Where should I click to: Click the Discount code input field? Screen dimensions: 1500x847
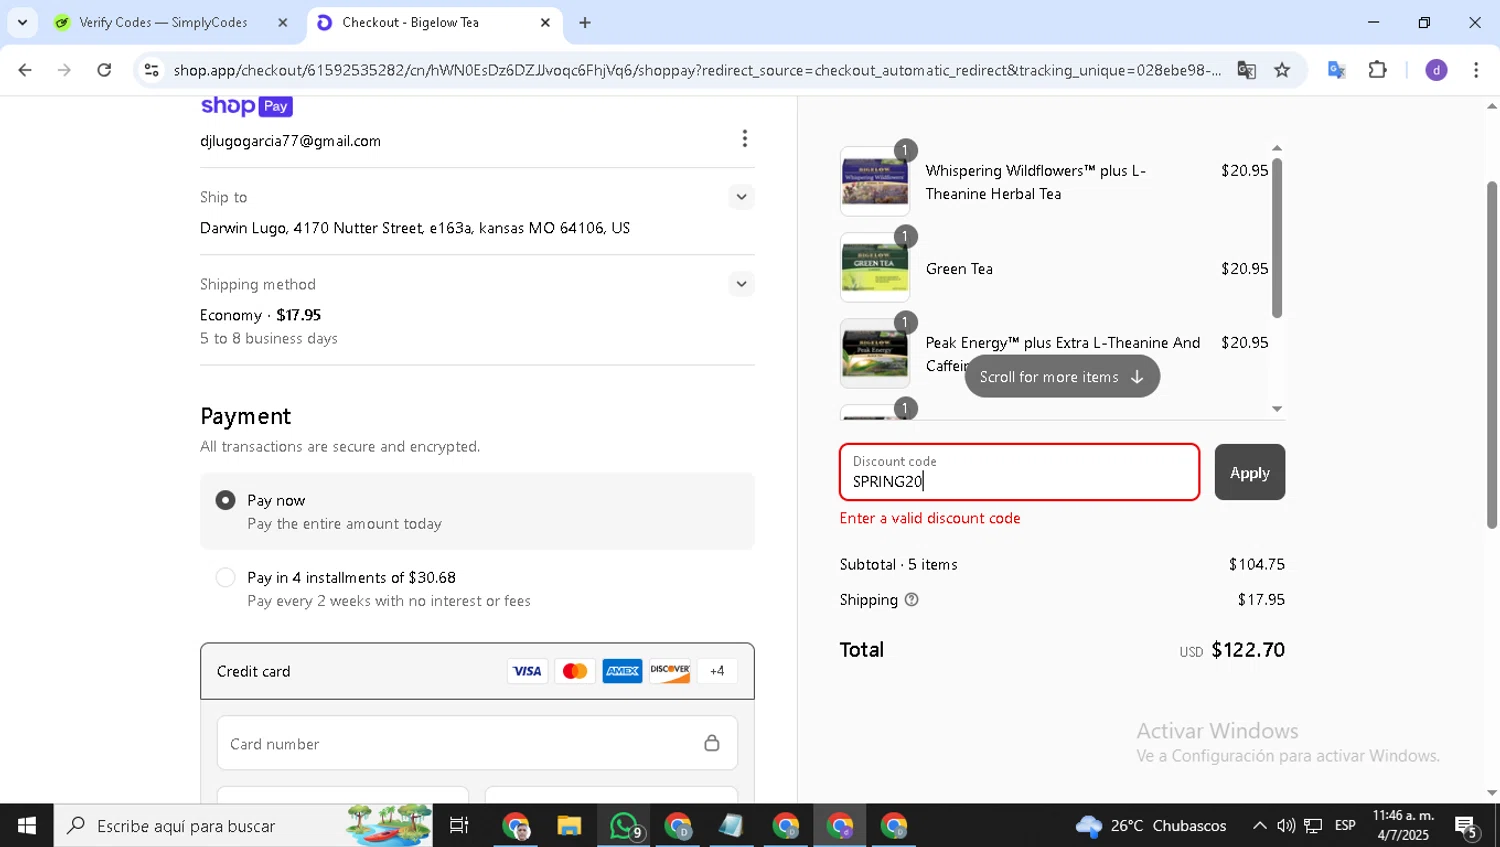pos(1019,472)
